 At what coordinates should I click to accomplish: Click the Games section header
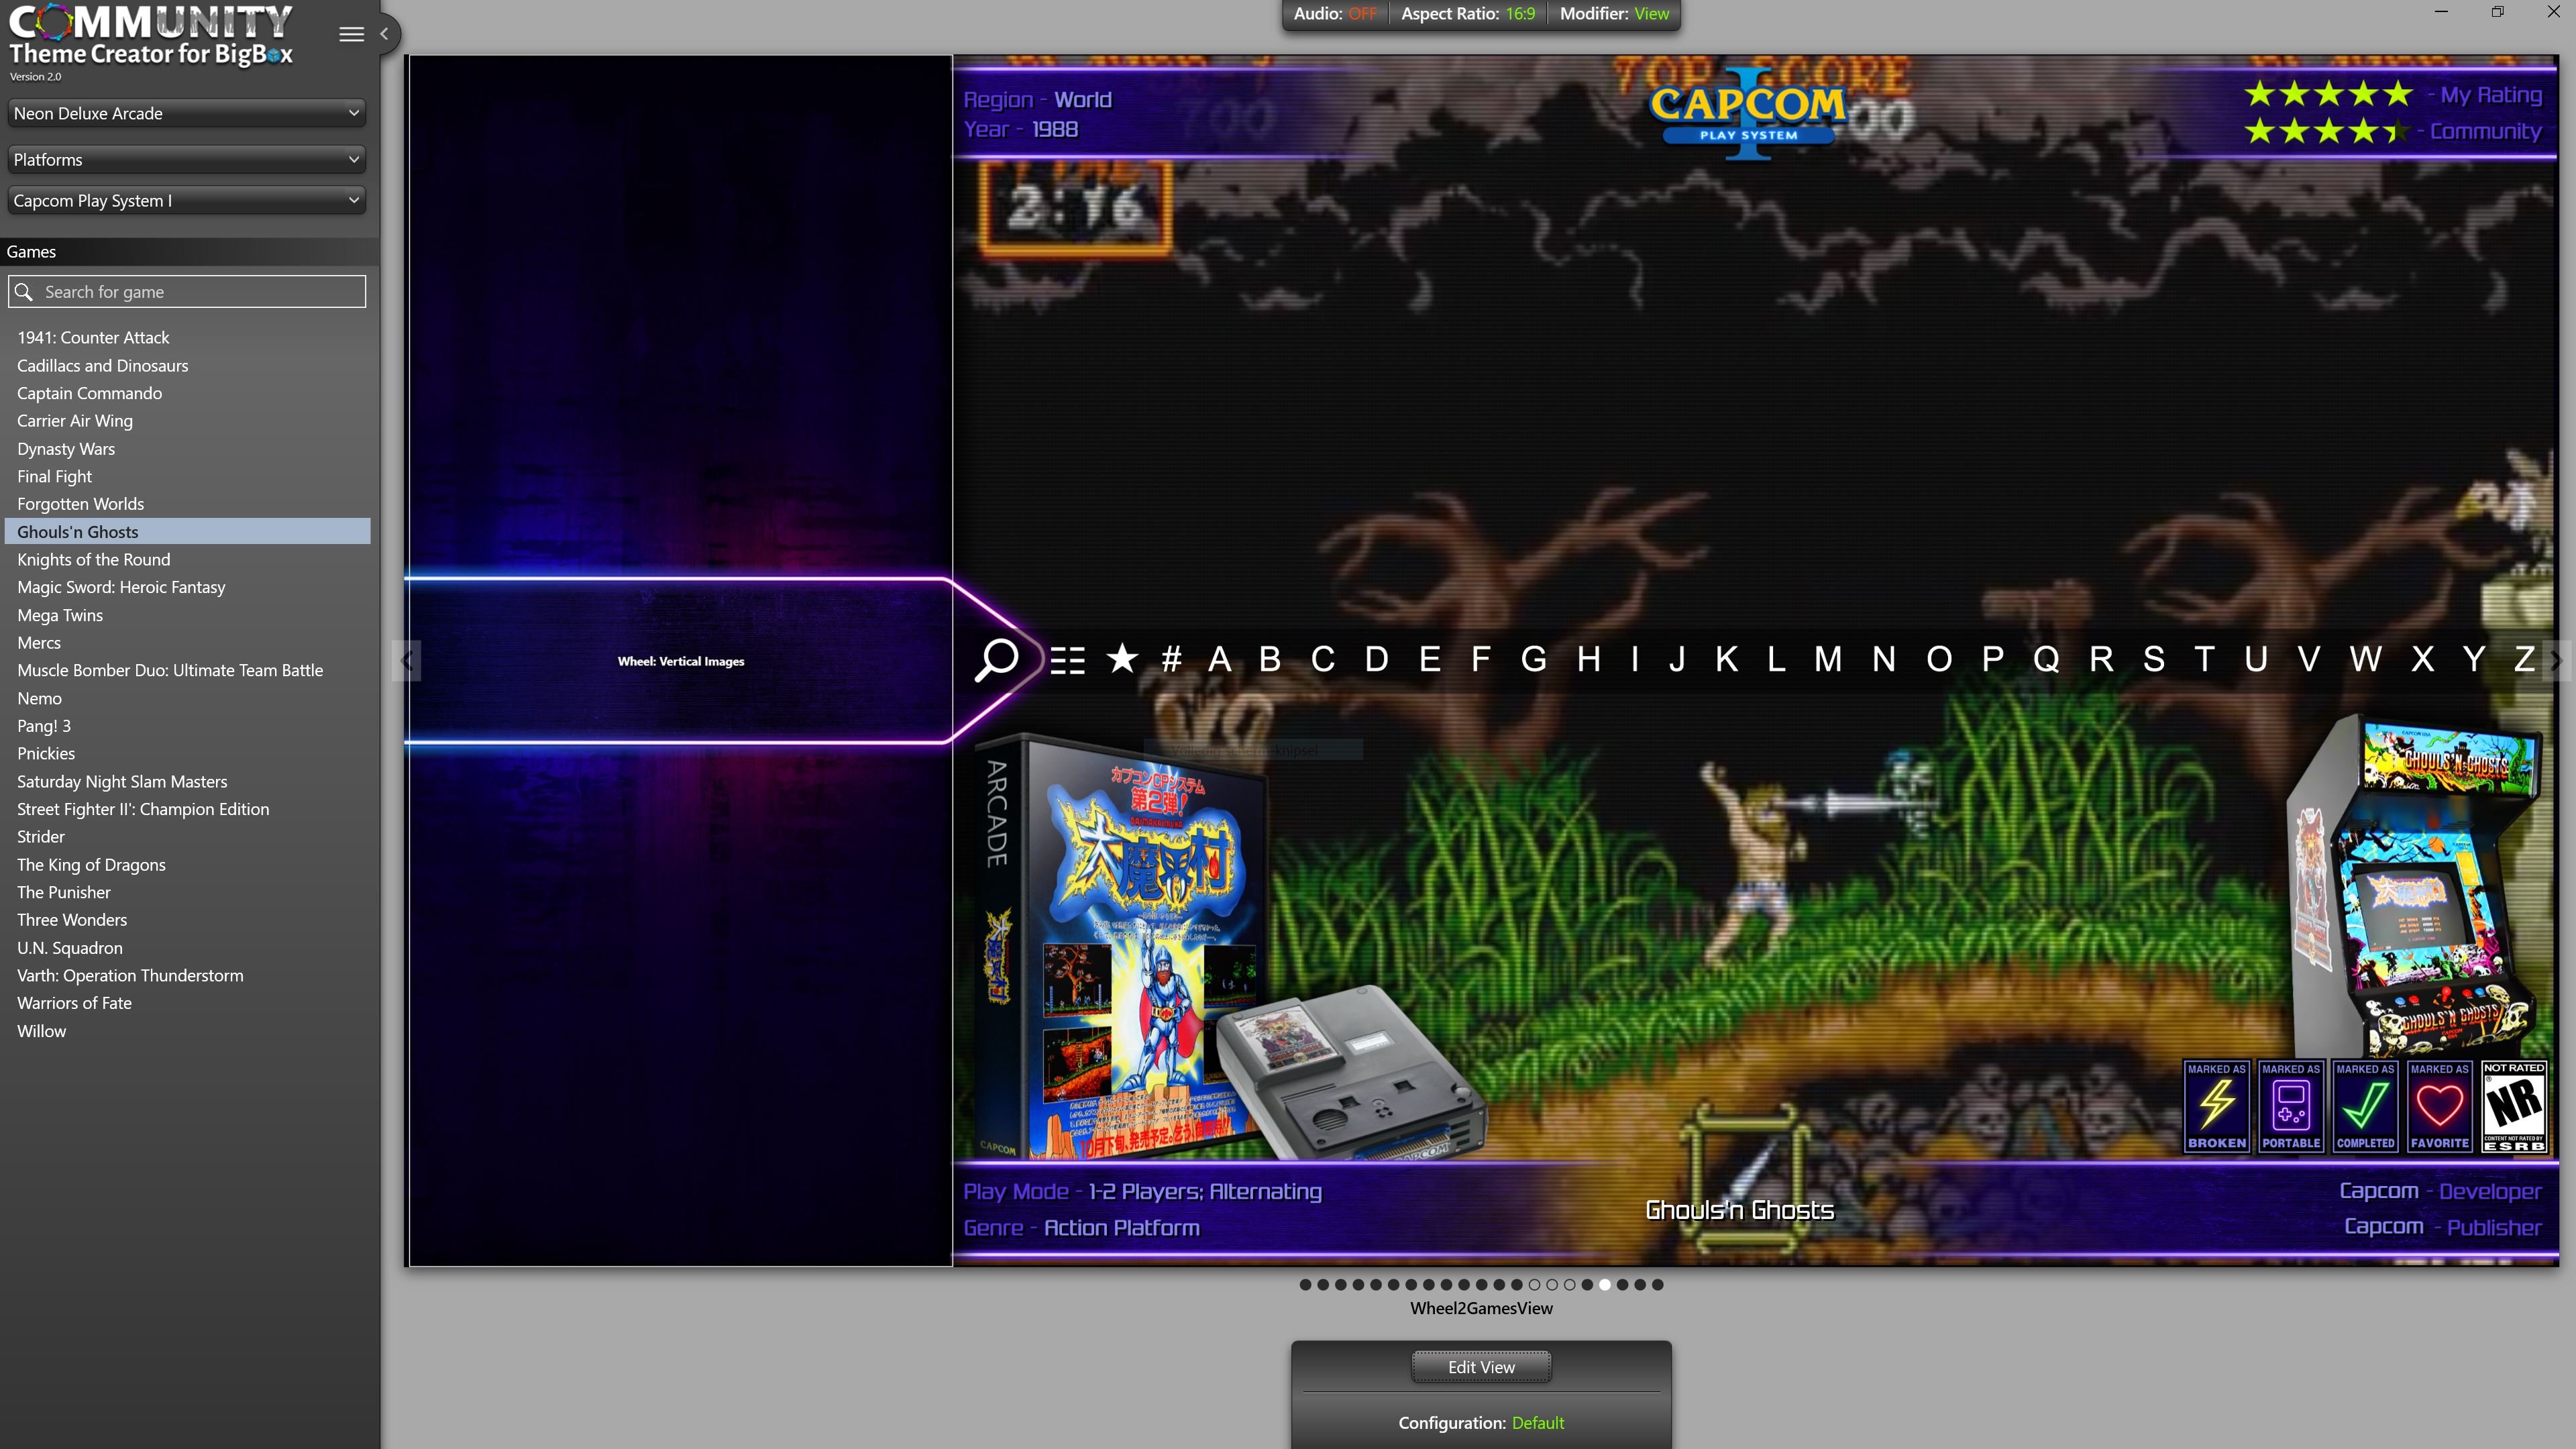click(190, 252)
